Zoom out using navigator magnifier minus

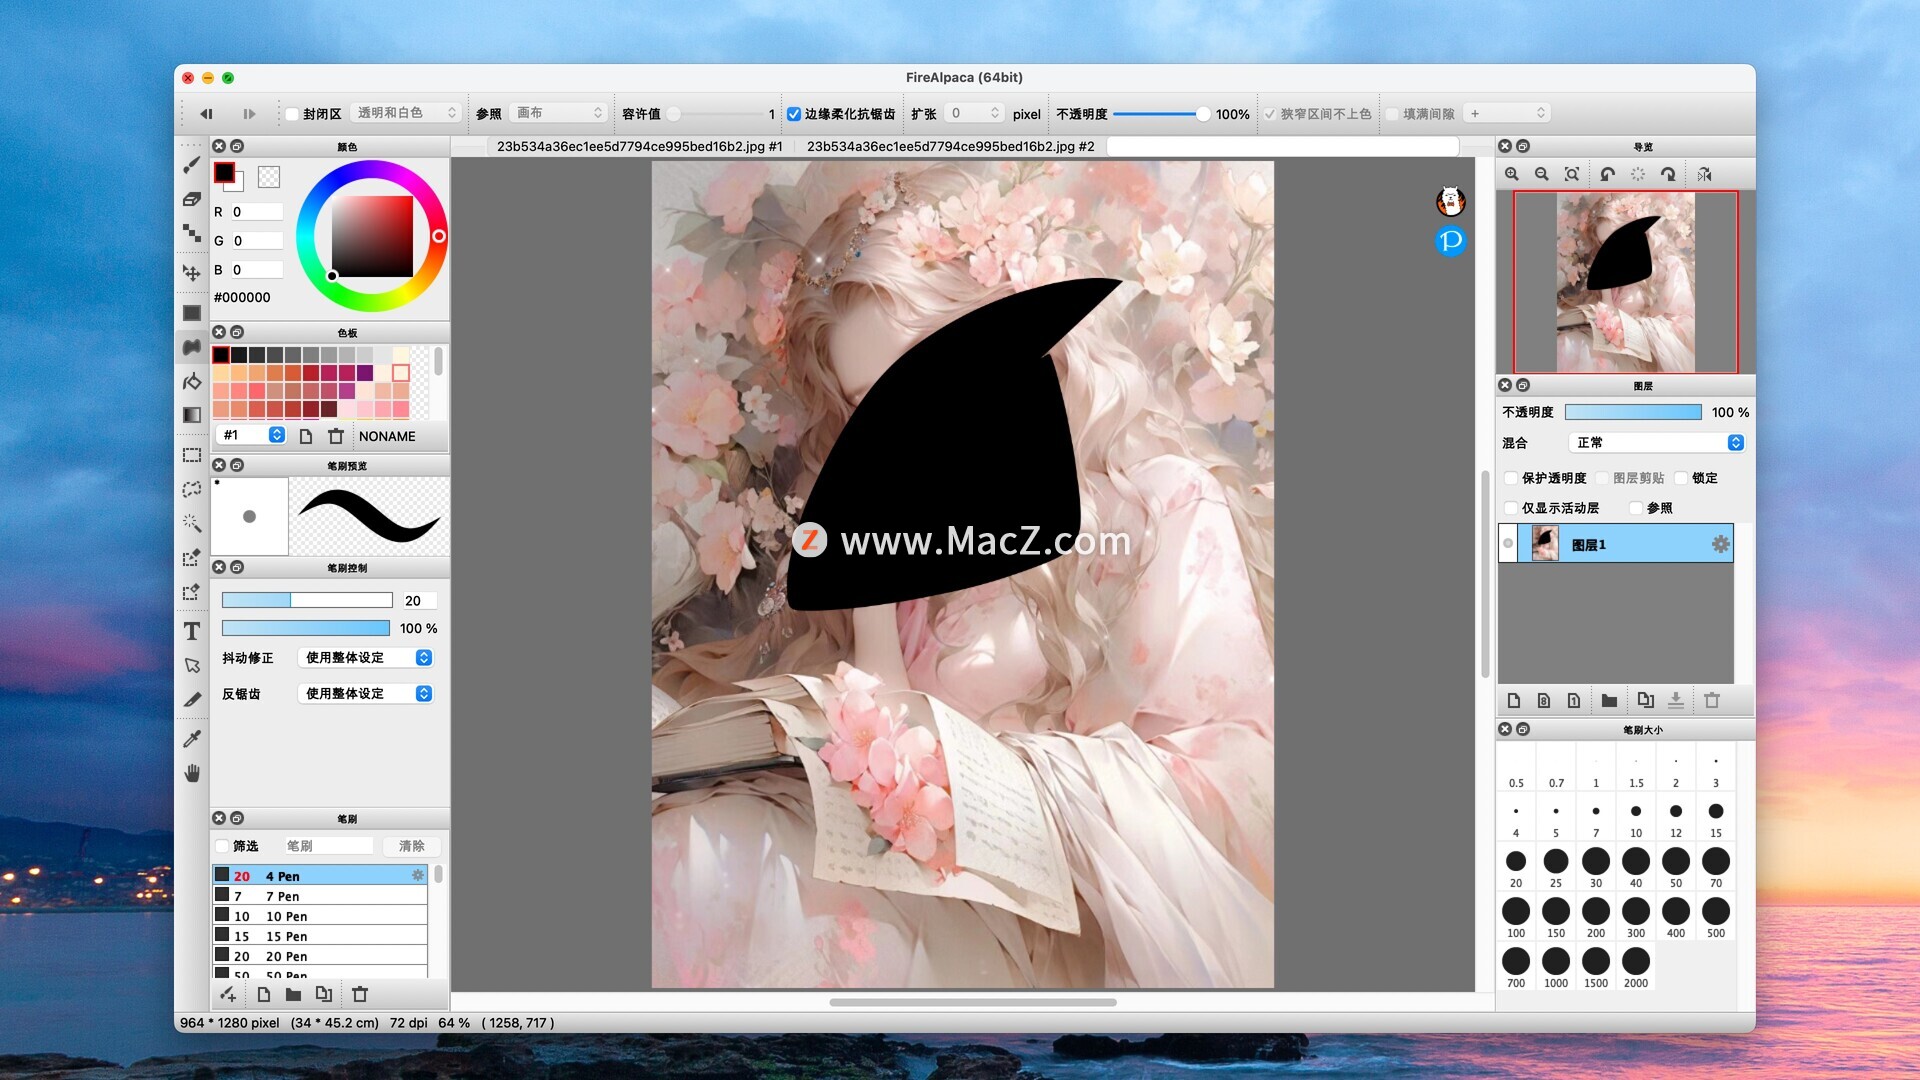1542,174
